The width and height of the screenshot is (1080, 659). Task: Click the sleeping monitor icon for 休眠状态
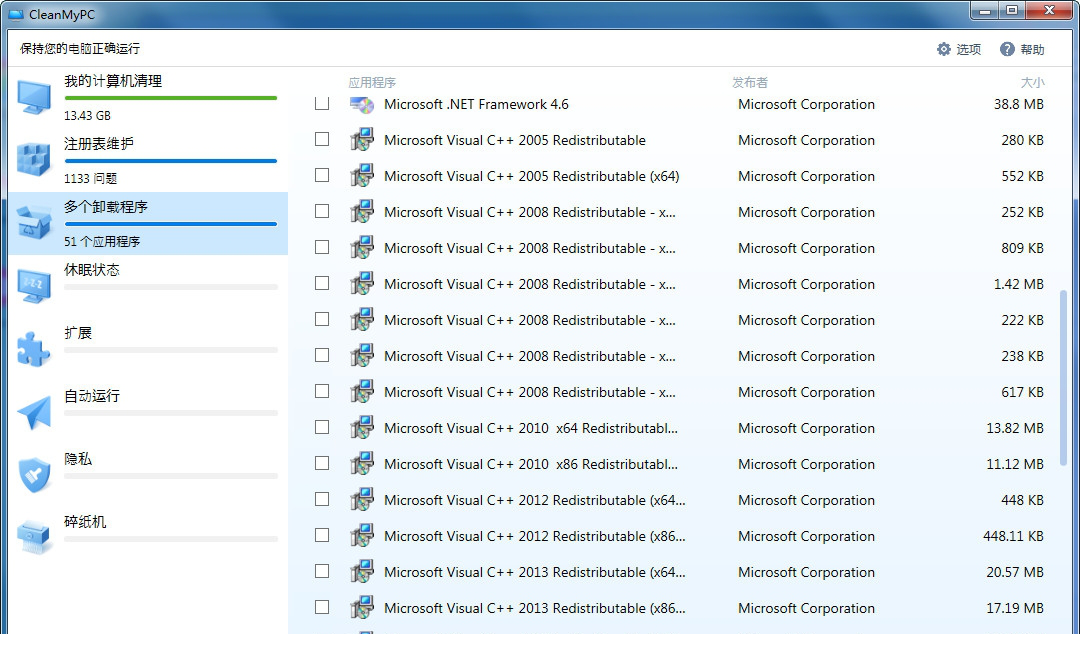pos(34,286)
